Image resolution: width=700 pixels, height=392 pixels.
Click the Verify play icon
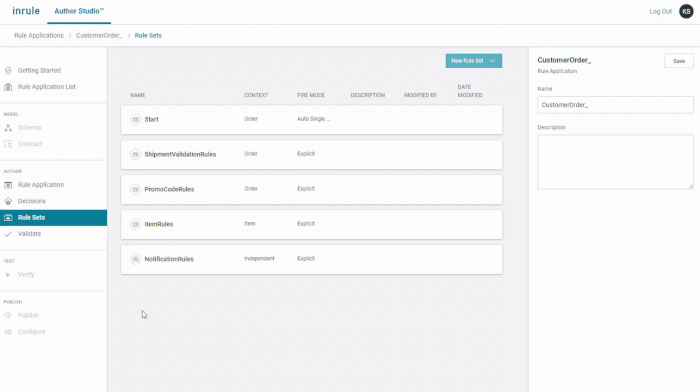point(8,275)
